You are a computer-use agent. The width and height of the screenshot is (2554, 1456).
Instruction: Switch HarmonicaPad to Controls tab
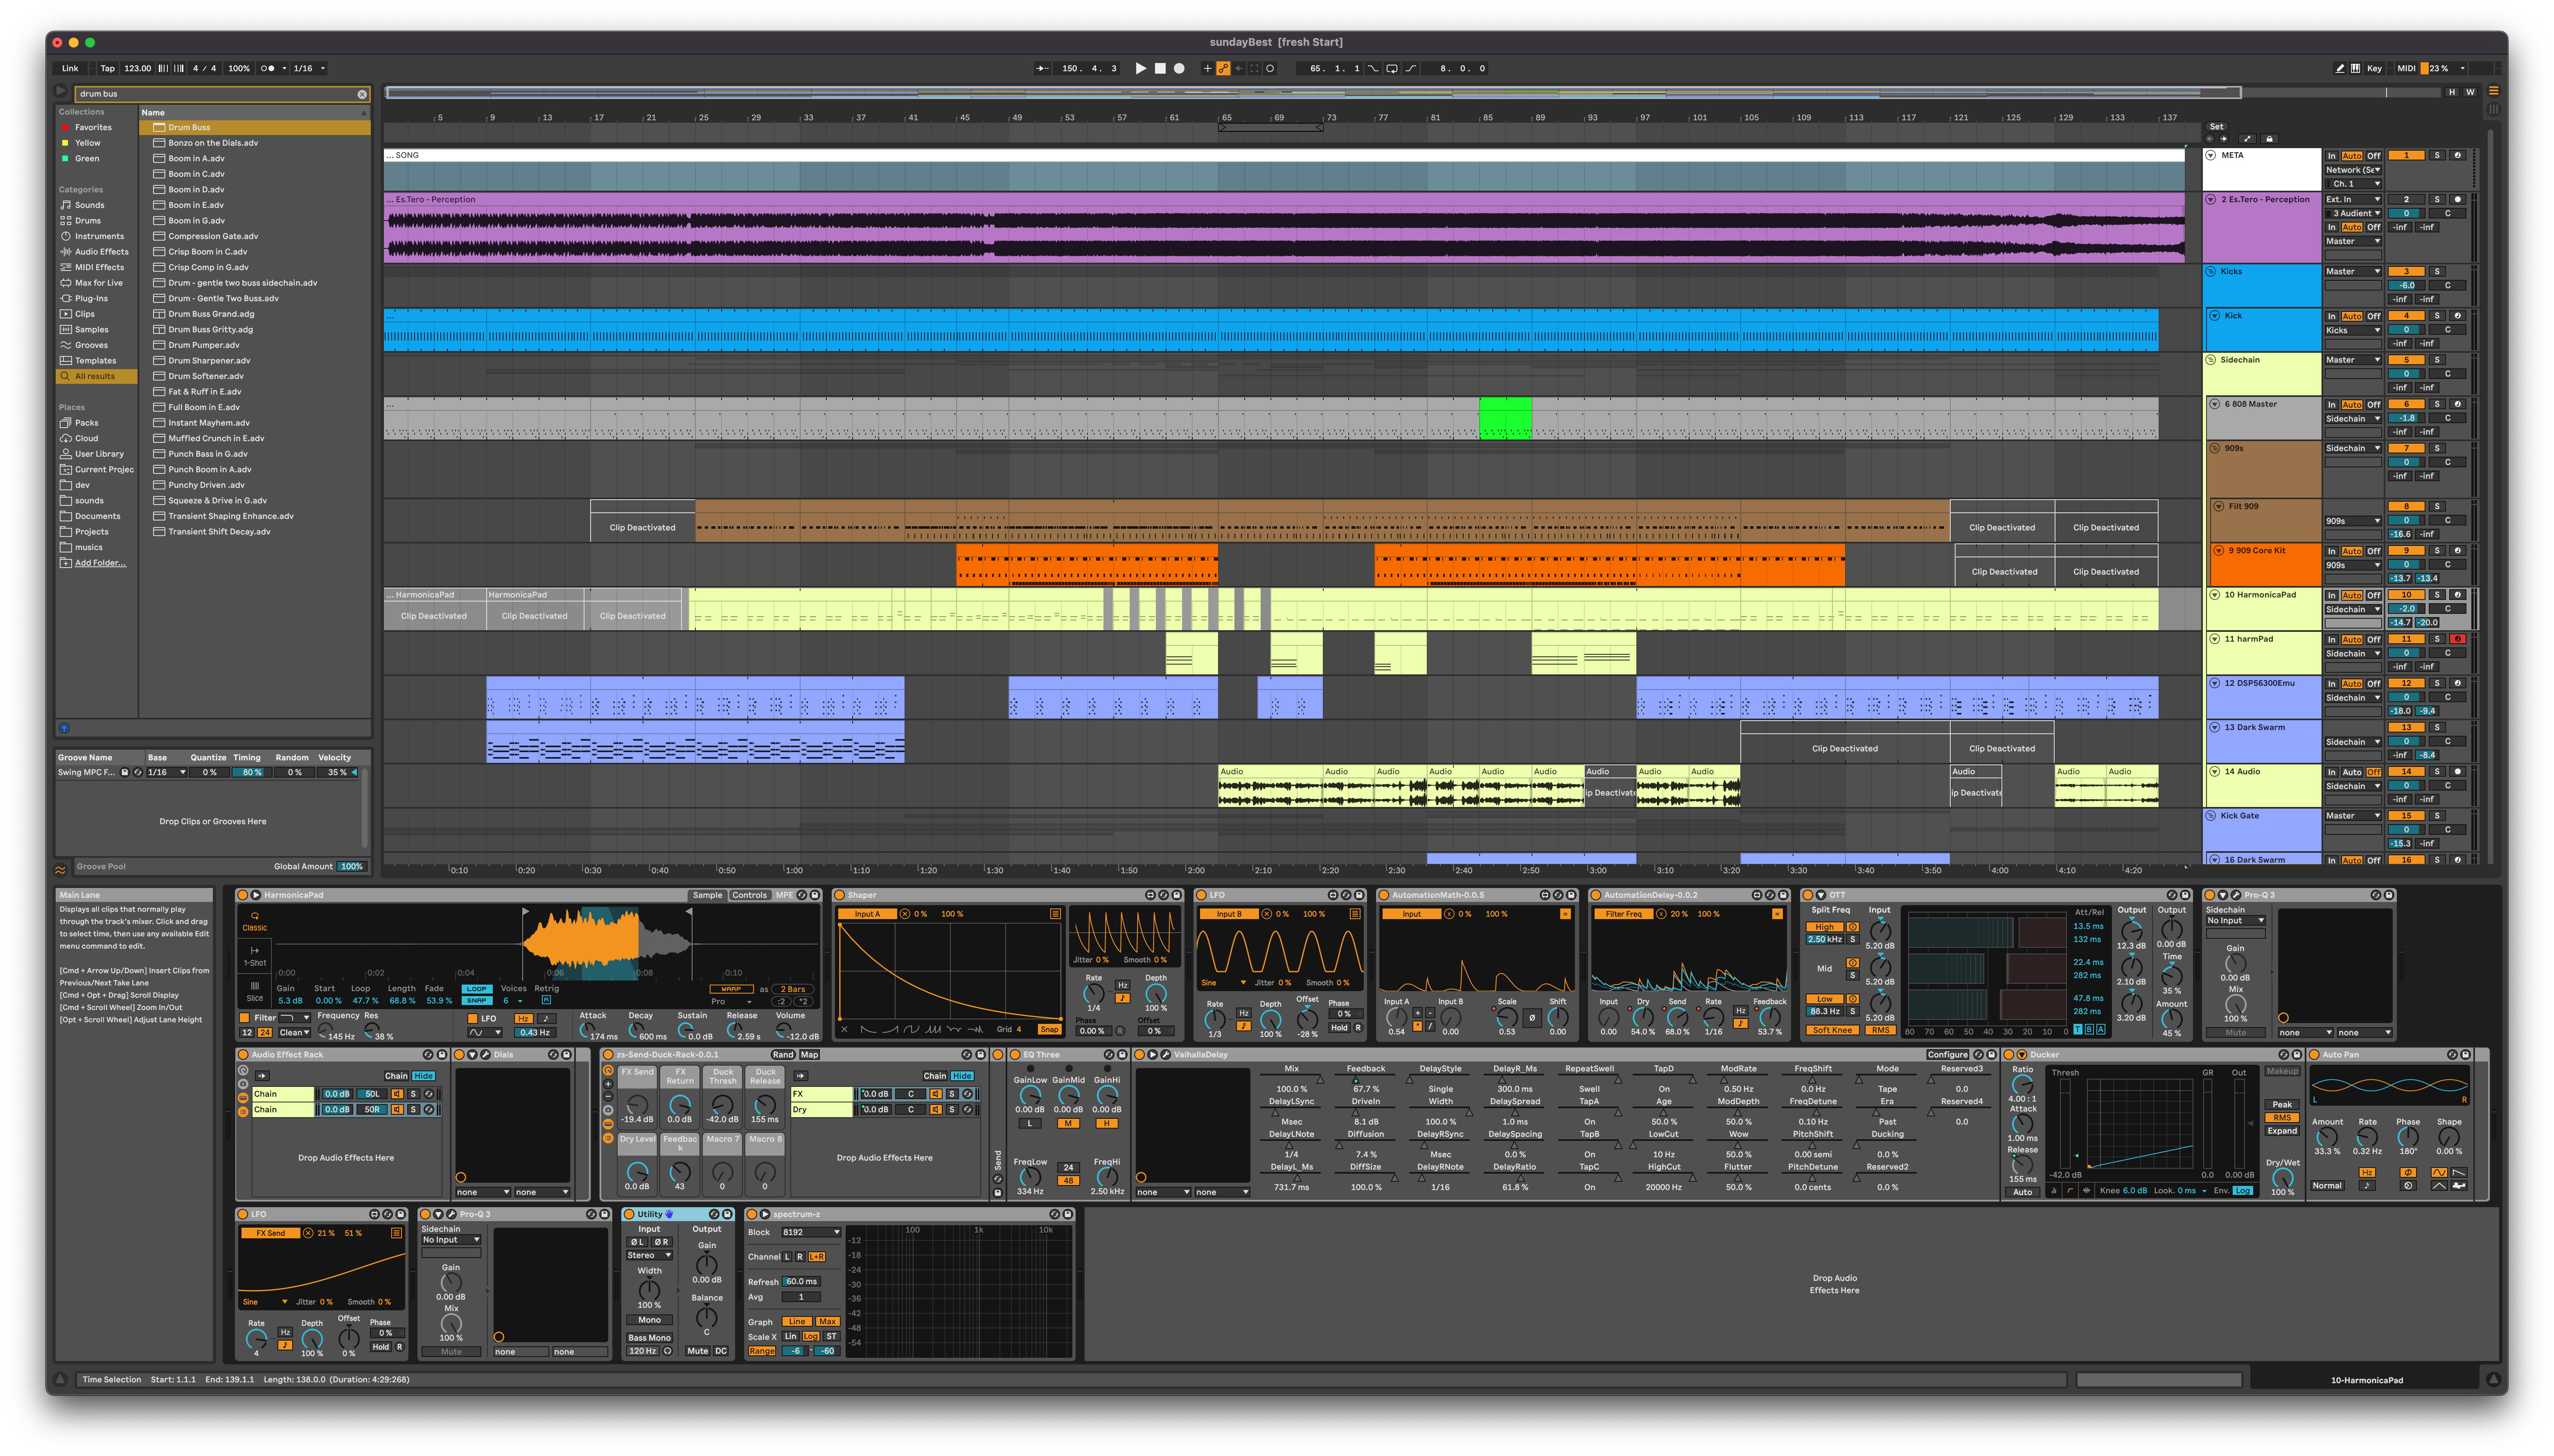(x=749, y=895)
